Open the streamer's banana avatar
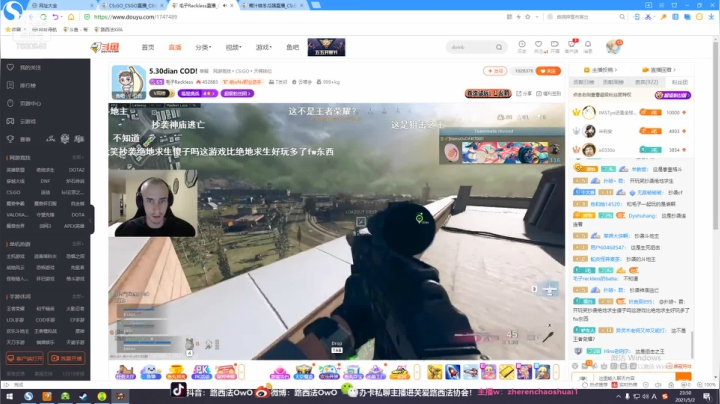The width and height of the screenshot is (720, 404). point(129,82)
